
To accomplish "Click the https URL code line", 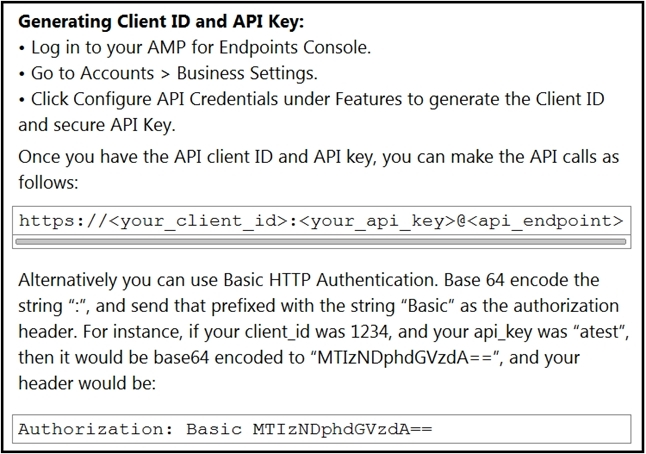I will pyautogui.click(x=321, y=221).
